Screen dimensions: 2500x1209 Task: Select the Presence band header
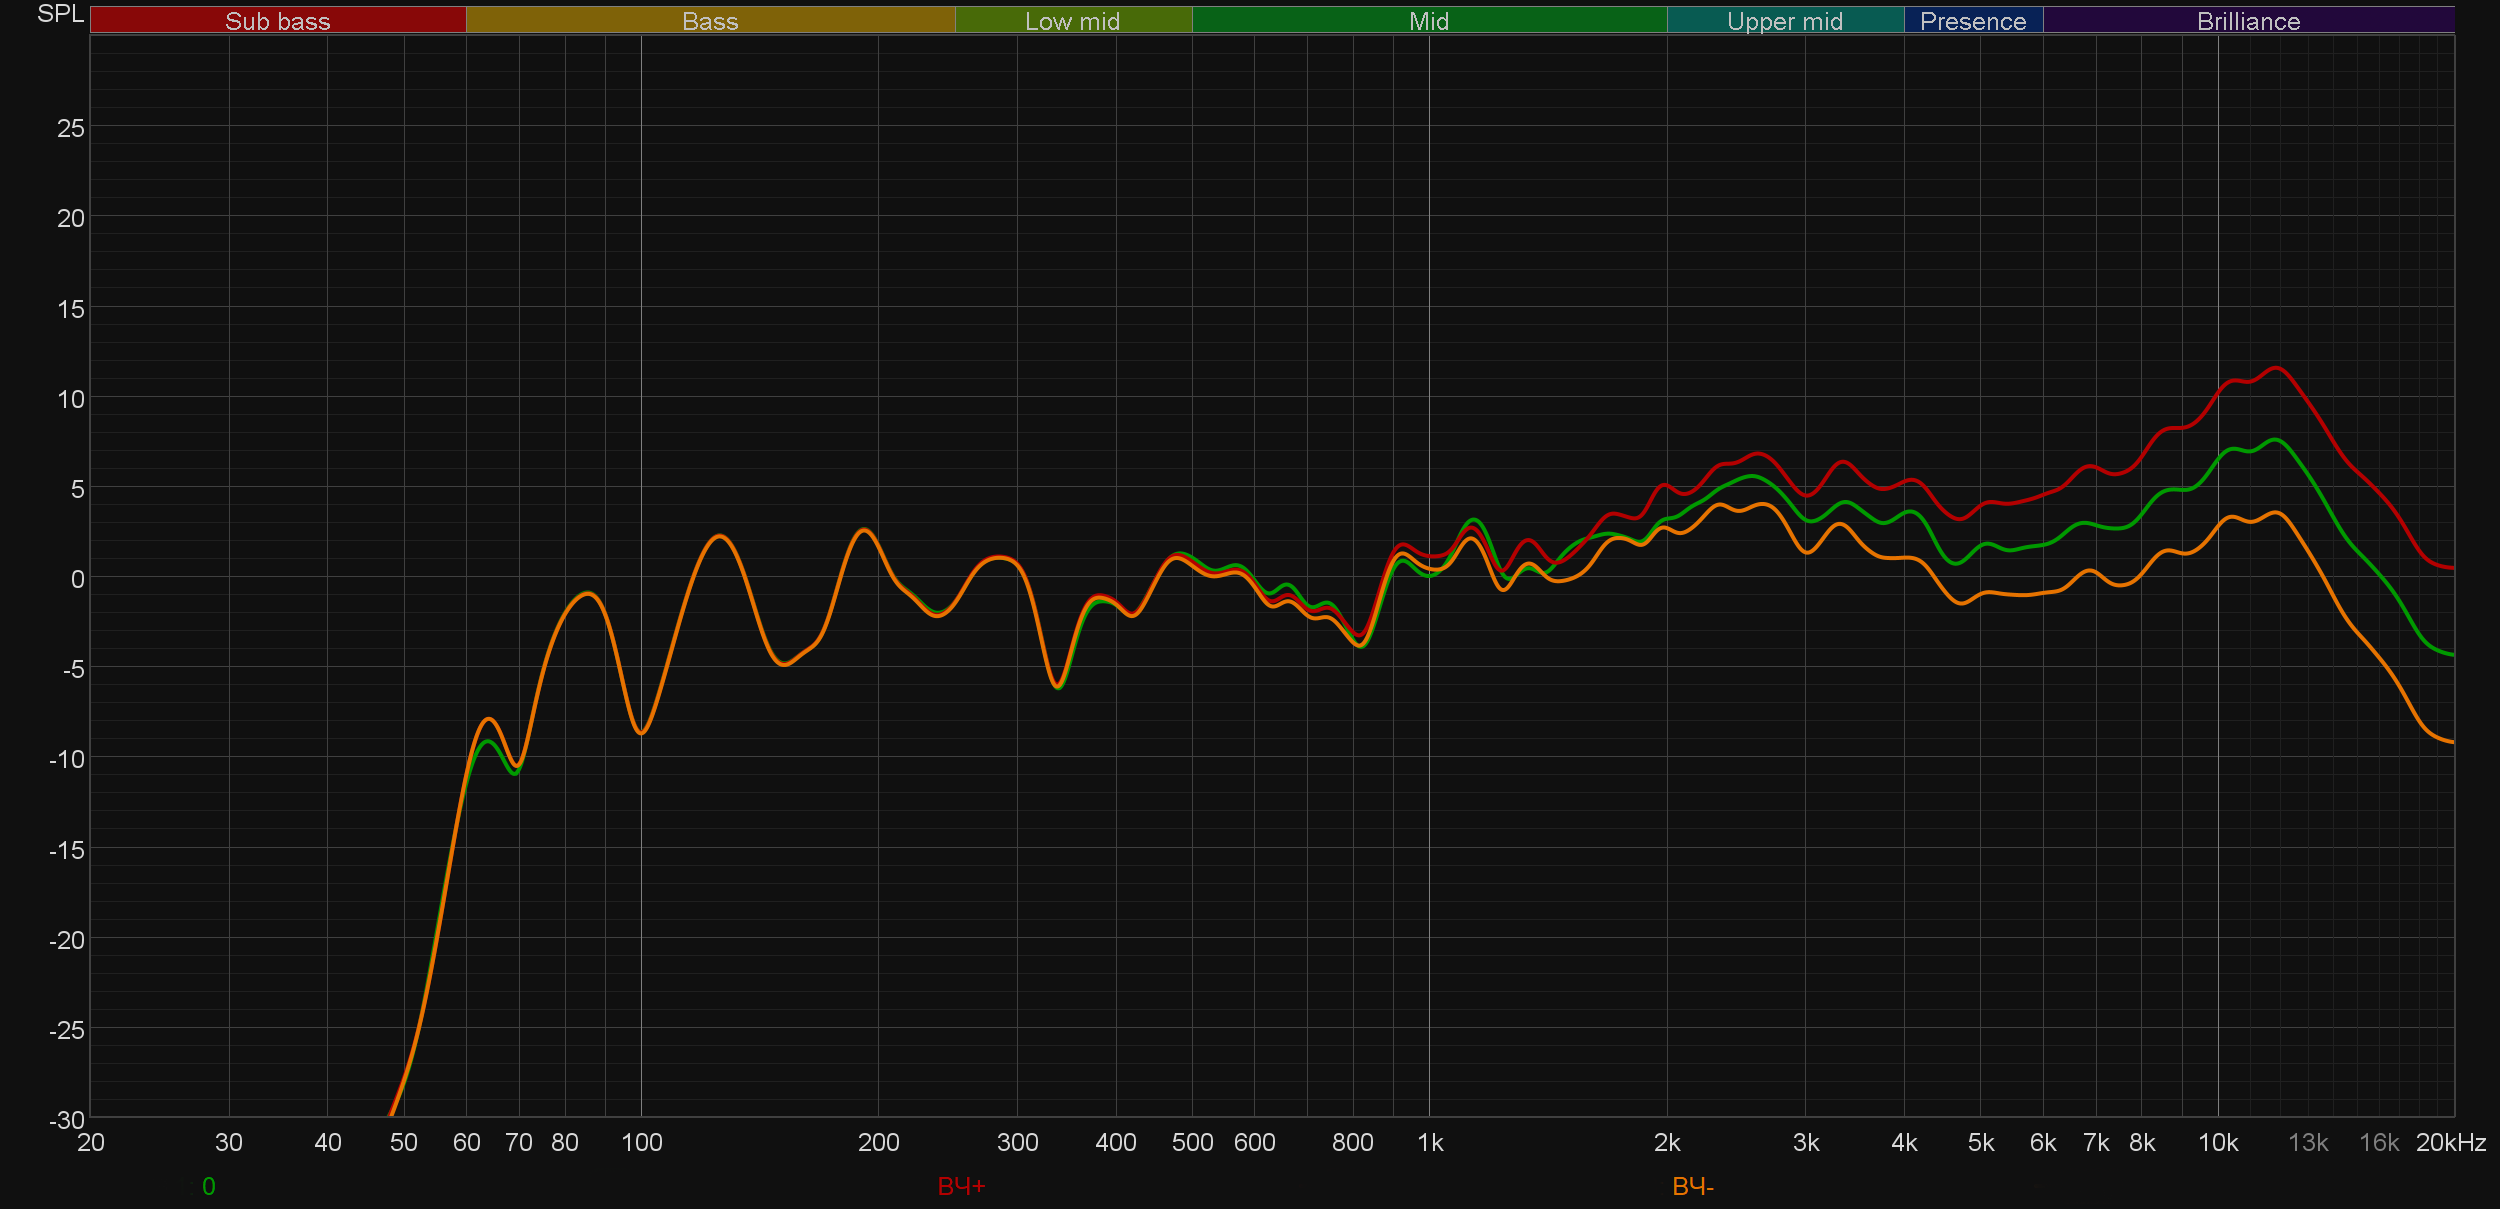coord(1972,21)
